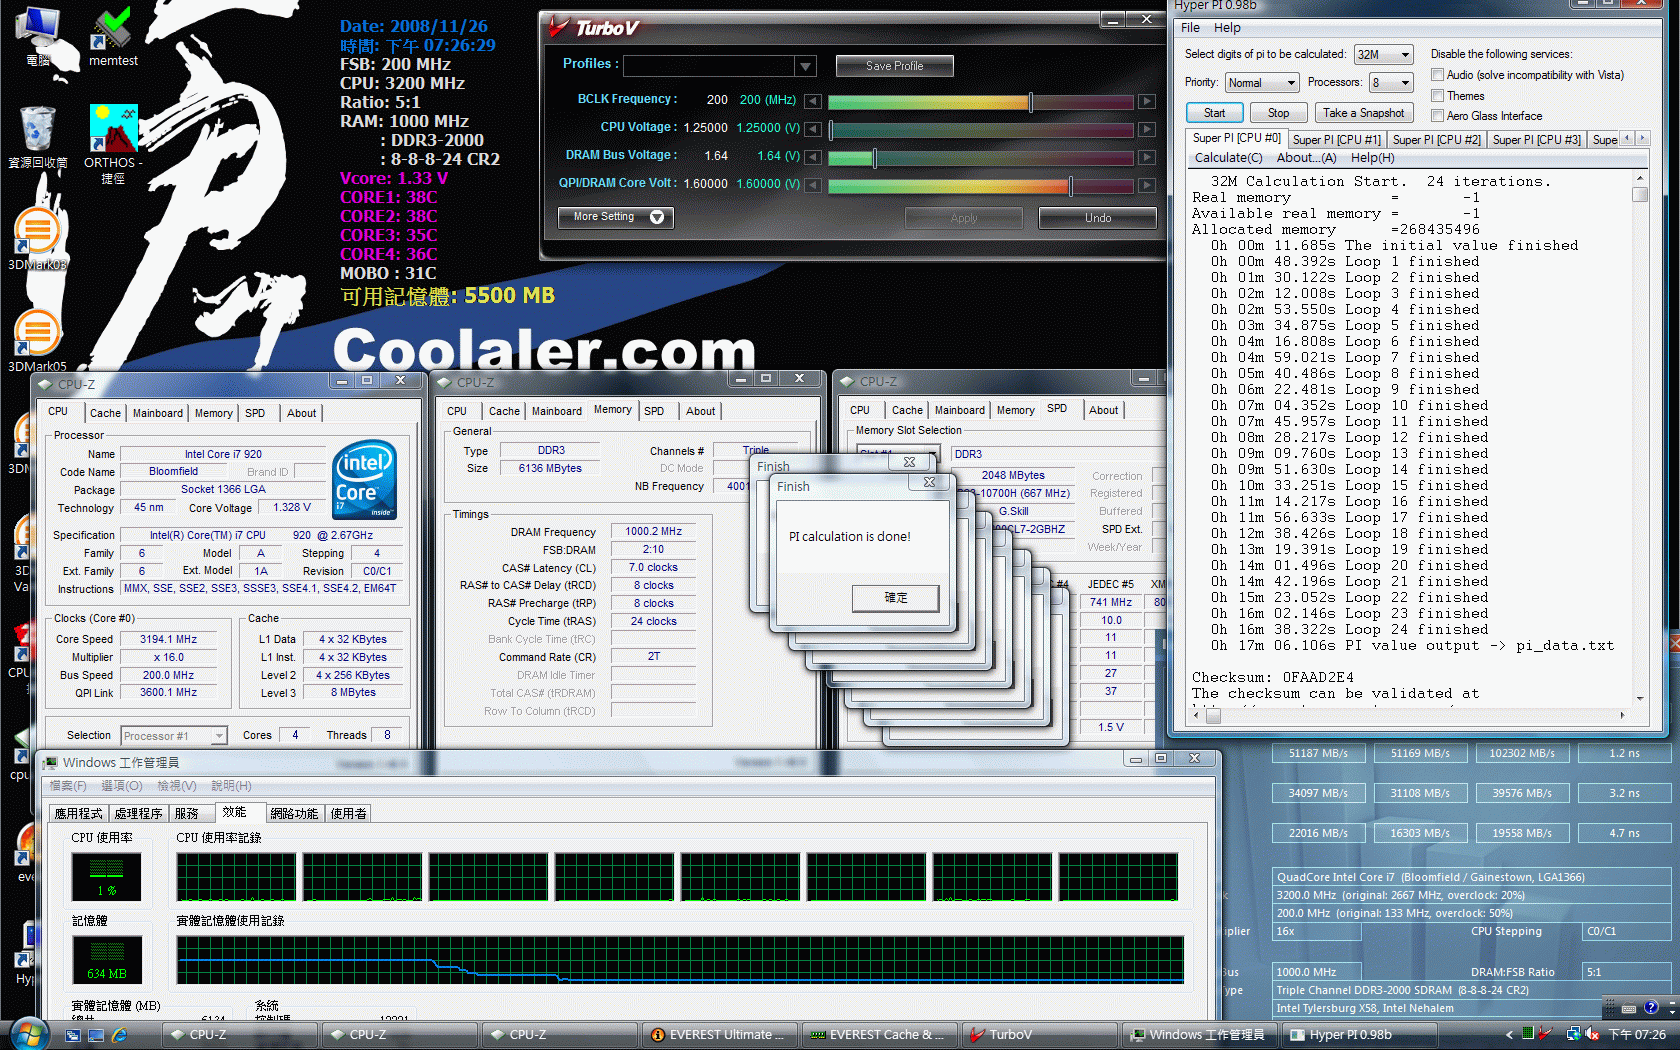1680x1050 pixels.
Task: Decrease DRAM Bus Voltage with its left arrow
Action: pos(813,157)
